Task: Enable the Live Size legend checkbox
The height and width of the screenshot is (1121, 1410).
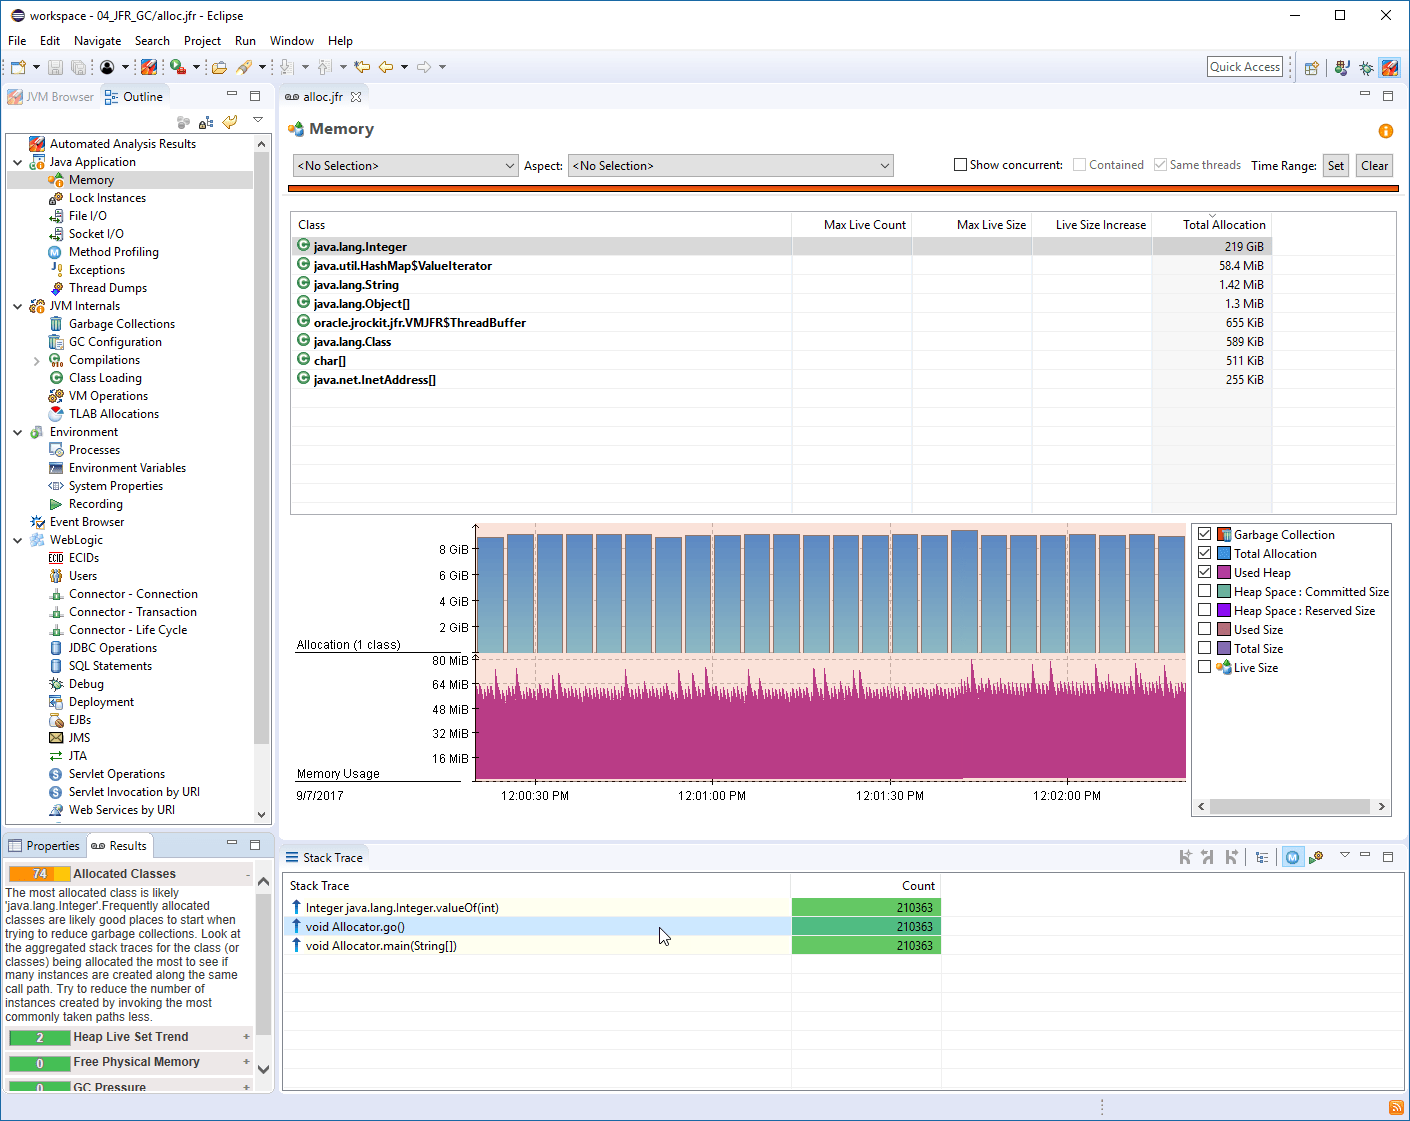Action: pos(1205,667)
